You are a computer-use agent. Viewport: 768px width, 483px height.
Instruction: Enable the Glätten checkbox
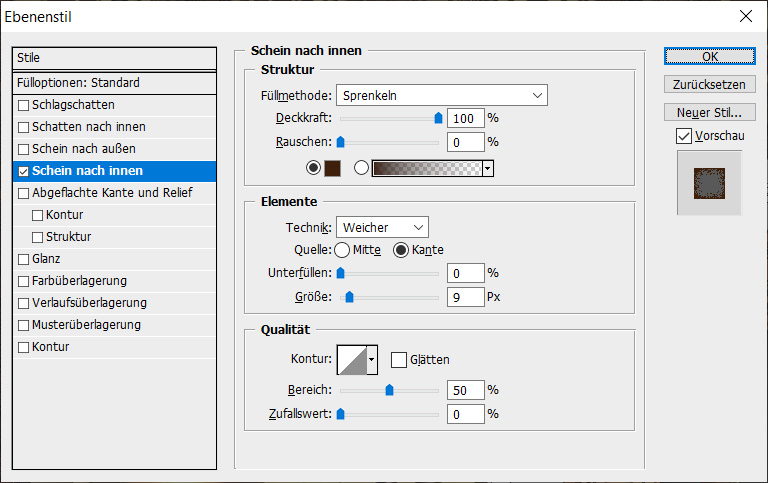point(399,359)
